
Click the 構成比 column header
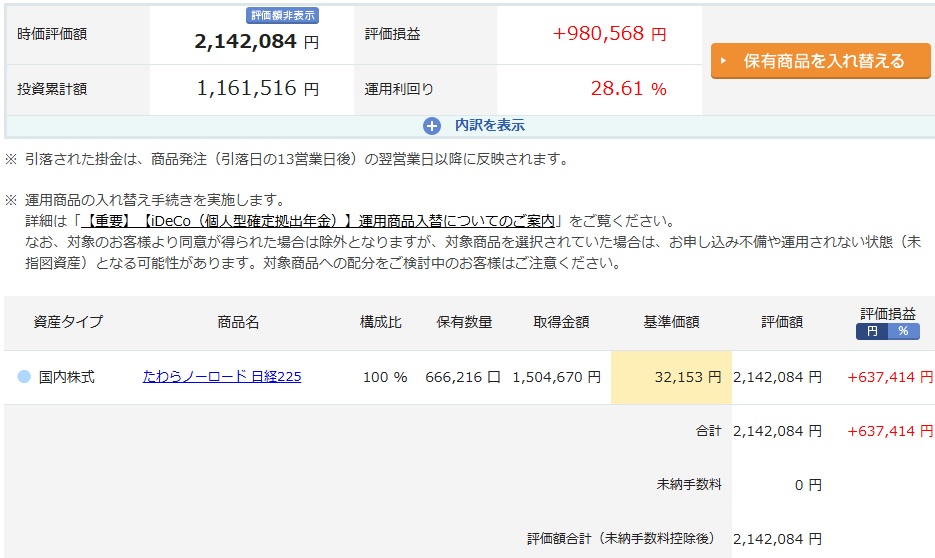381,322
